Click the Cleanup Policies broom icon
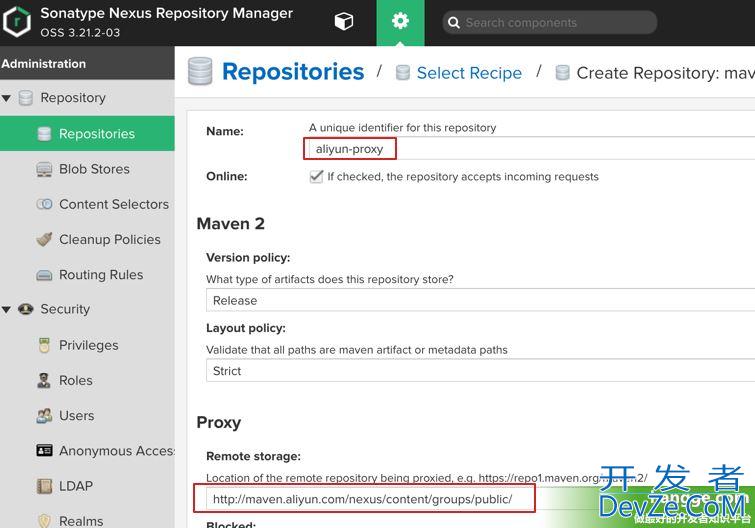 [x=44, y=239]
